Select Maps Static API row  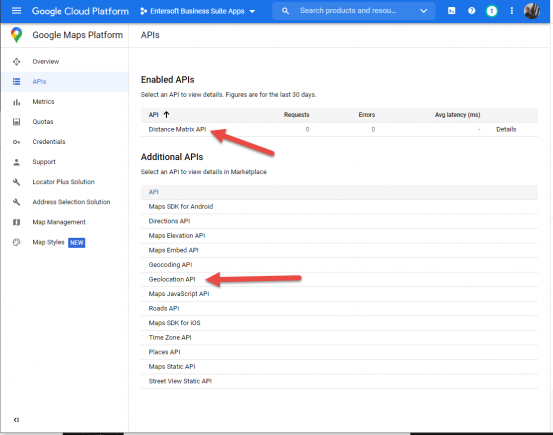(339, 367)
